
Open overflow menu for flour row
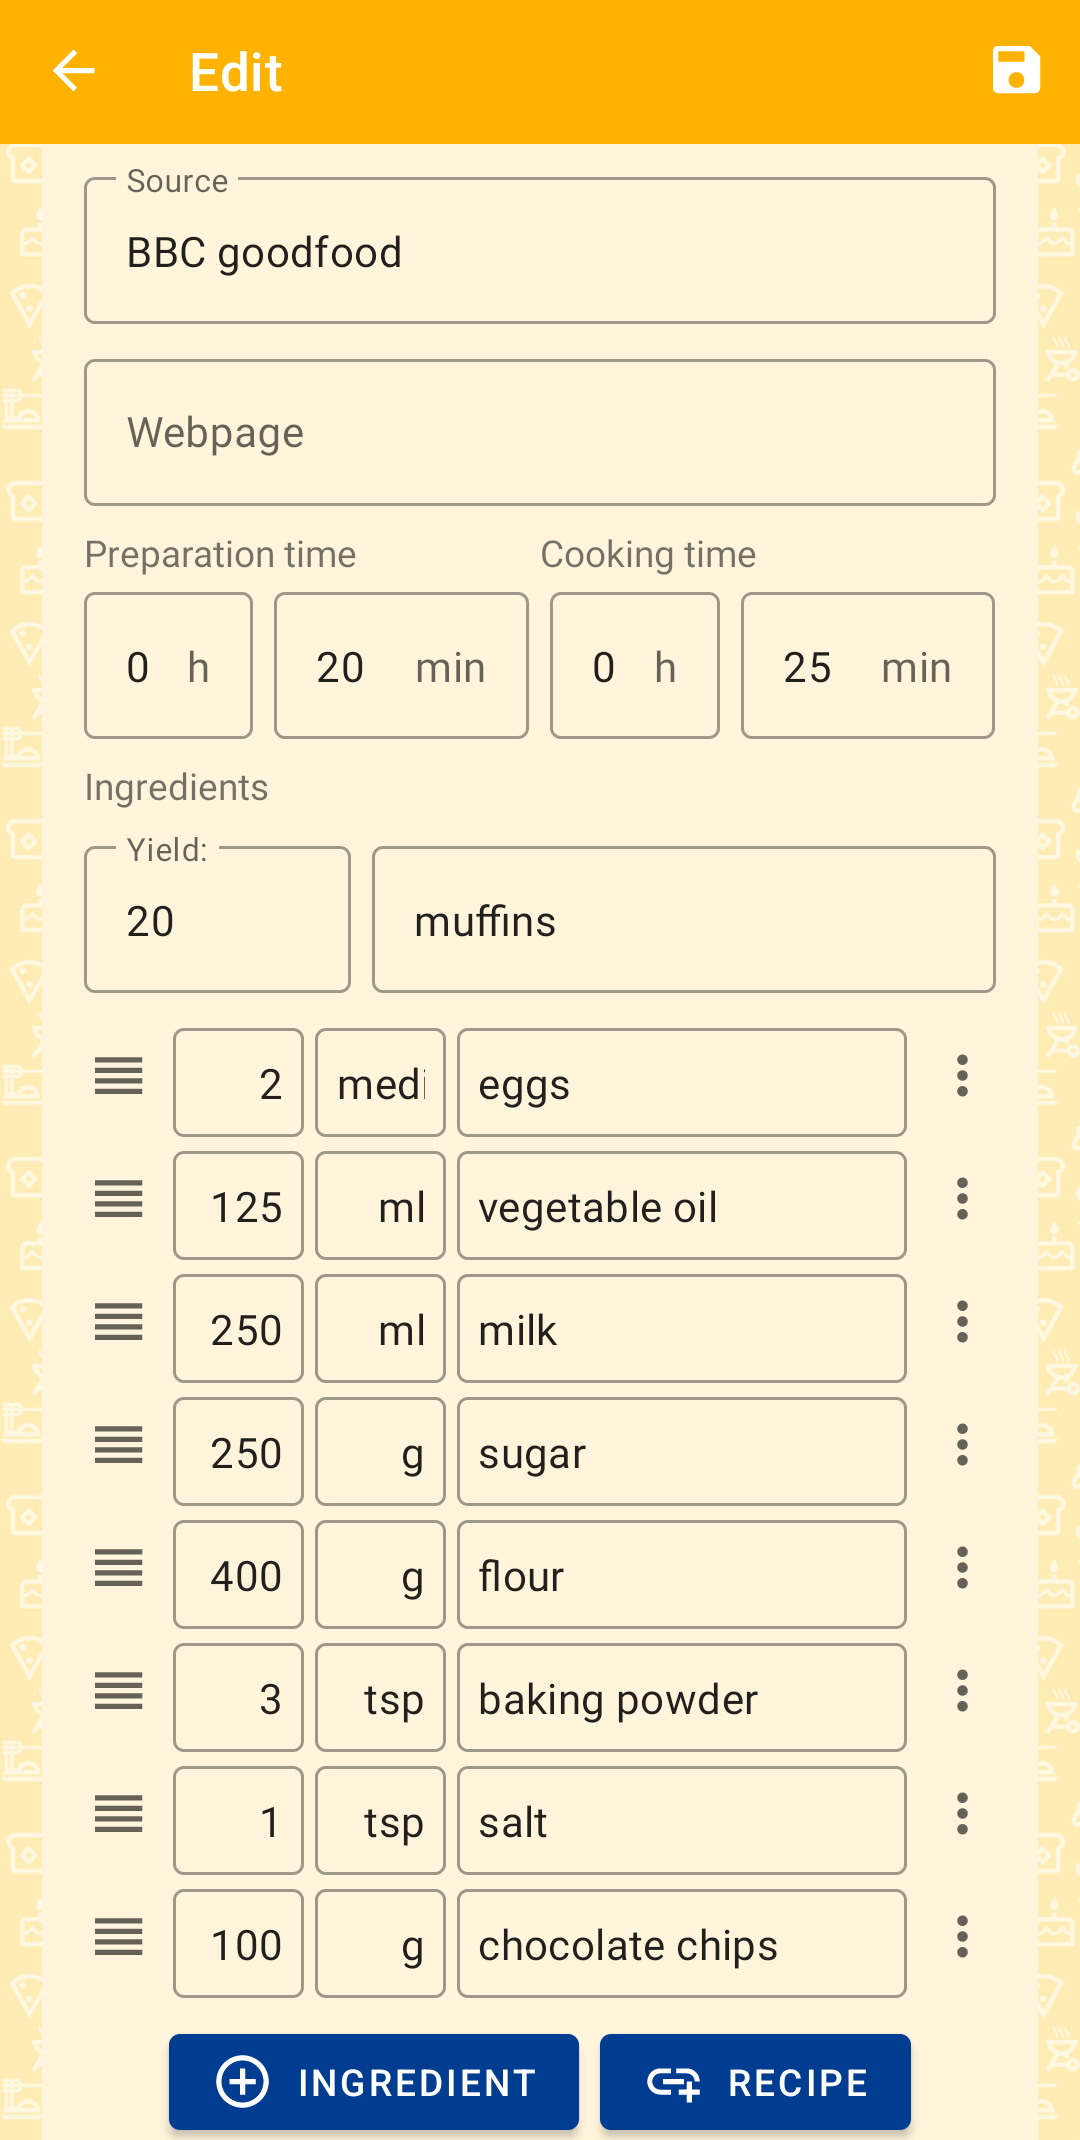coord(962,1569)
